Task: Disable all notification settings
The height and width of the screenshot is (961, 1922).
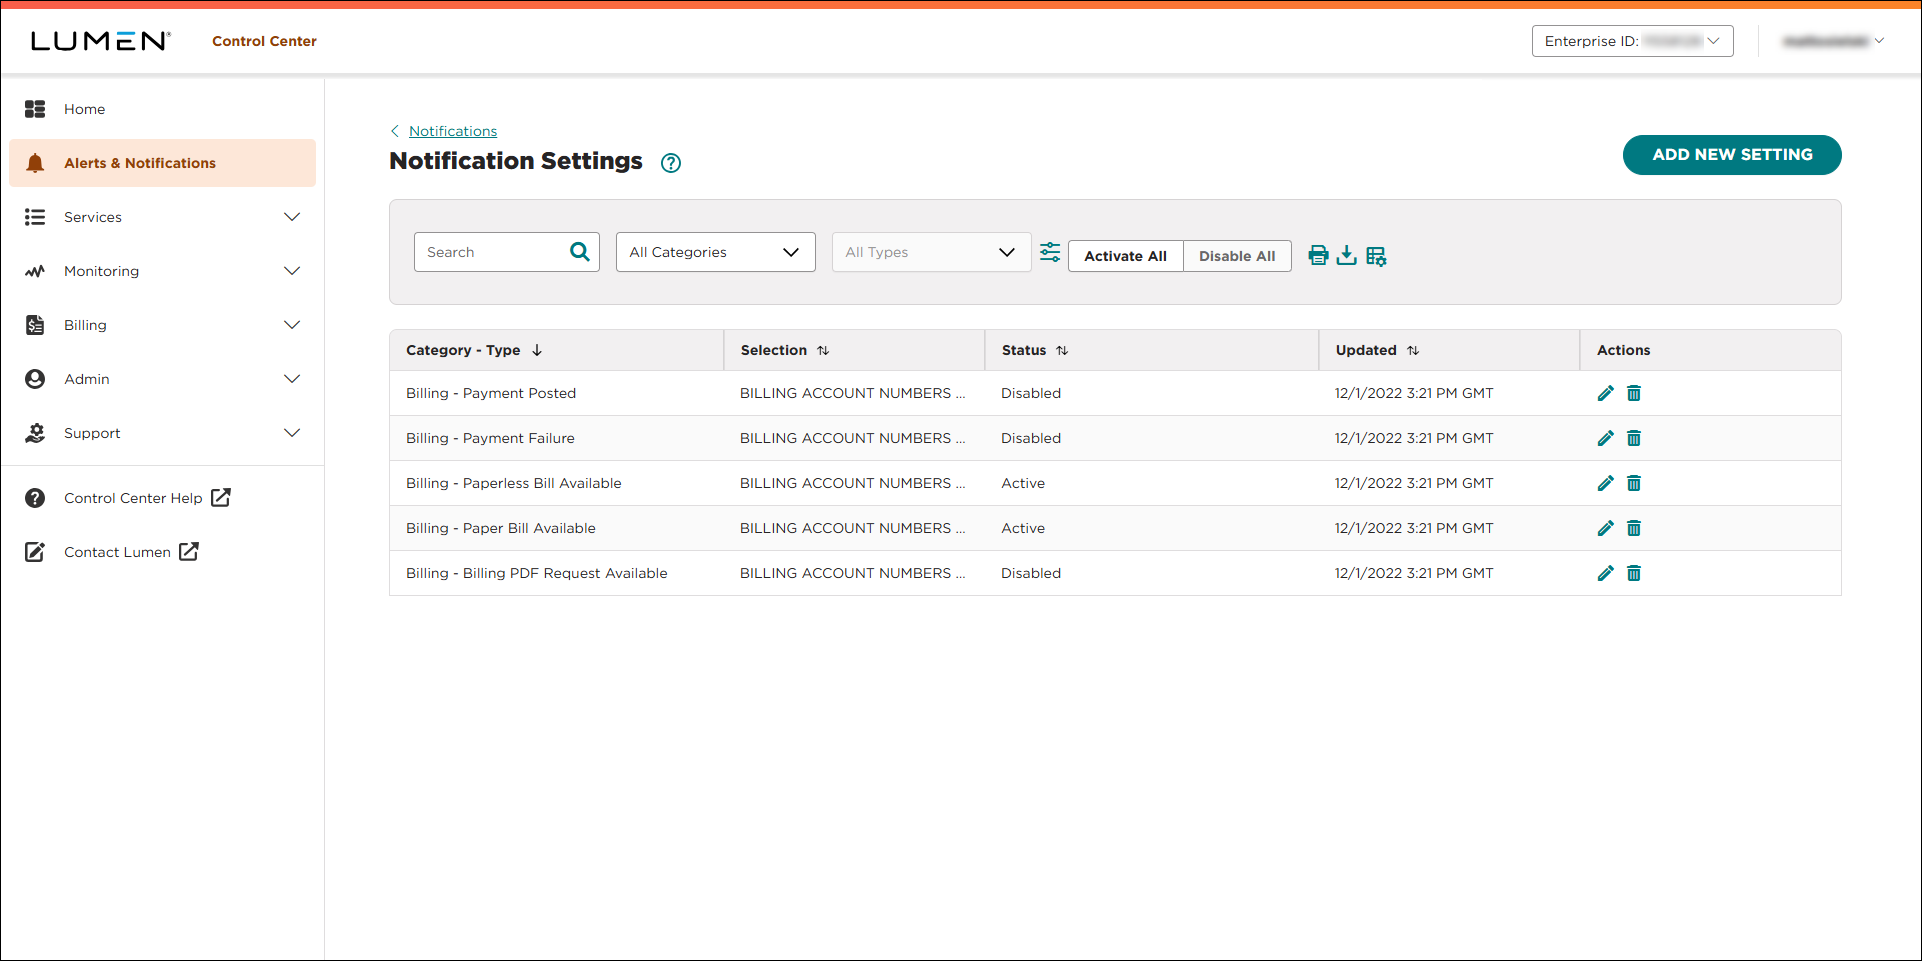Action: [1236, 255]
